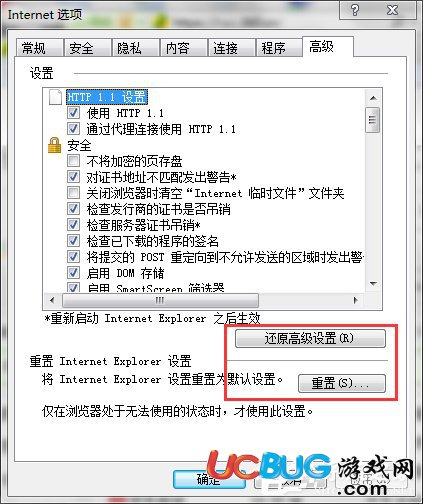This screenshot has width=423, height=504.
Task: Click the 安全 padlock icon
Action: click(55, 145)
